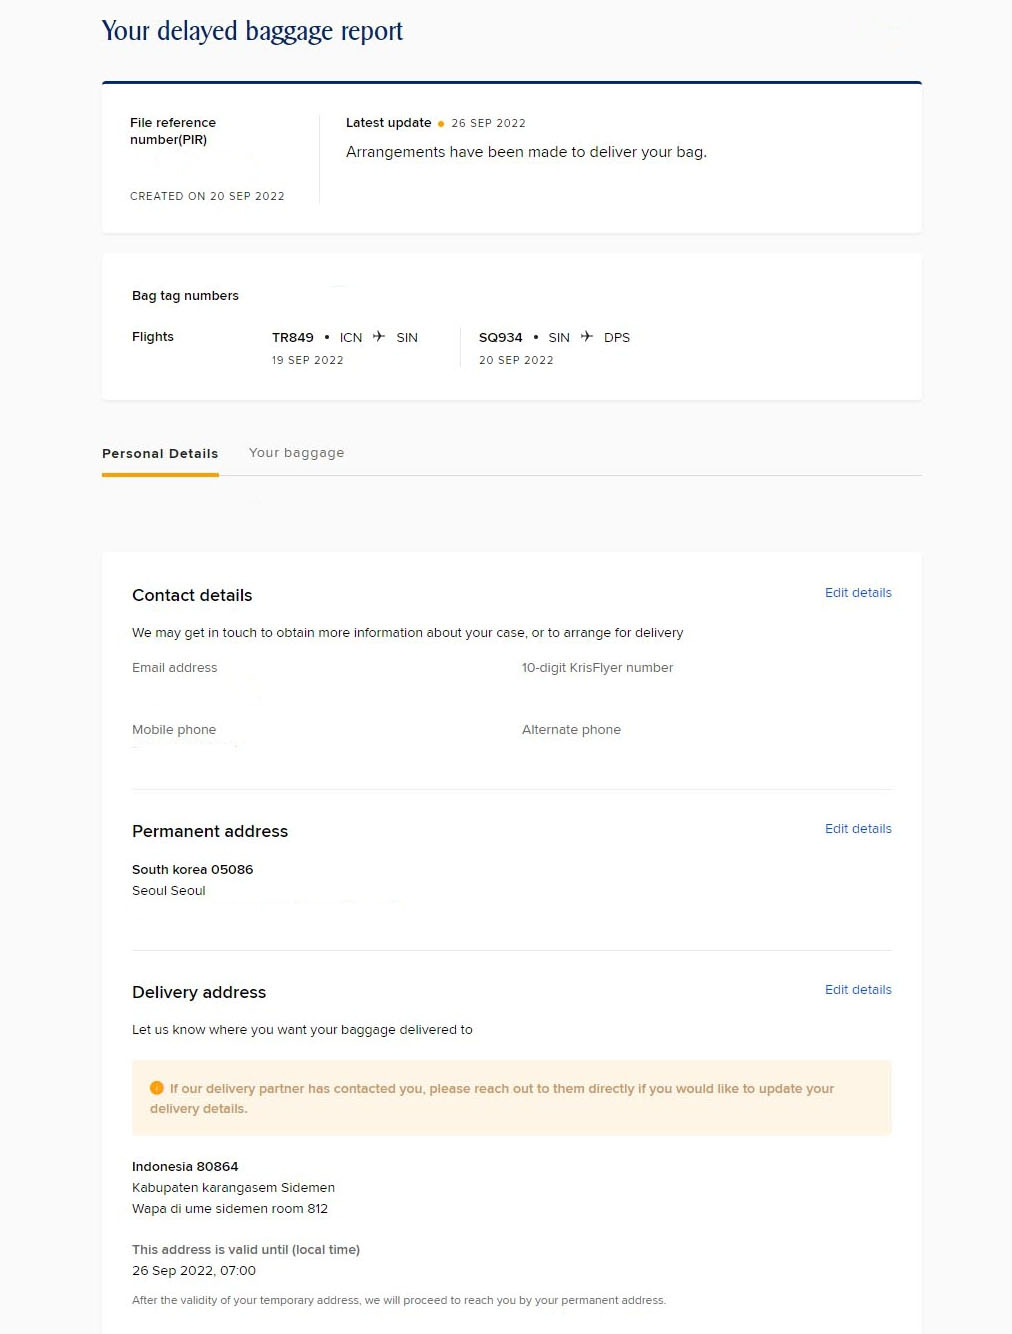Click the heading Your delayed baggage report
Image resolution: width=1012 pixels, height=1334 pixels.
252,30
